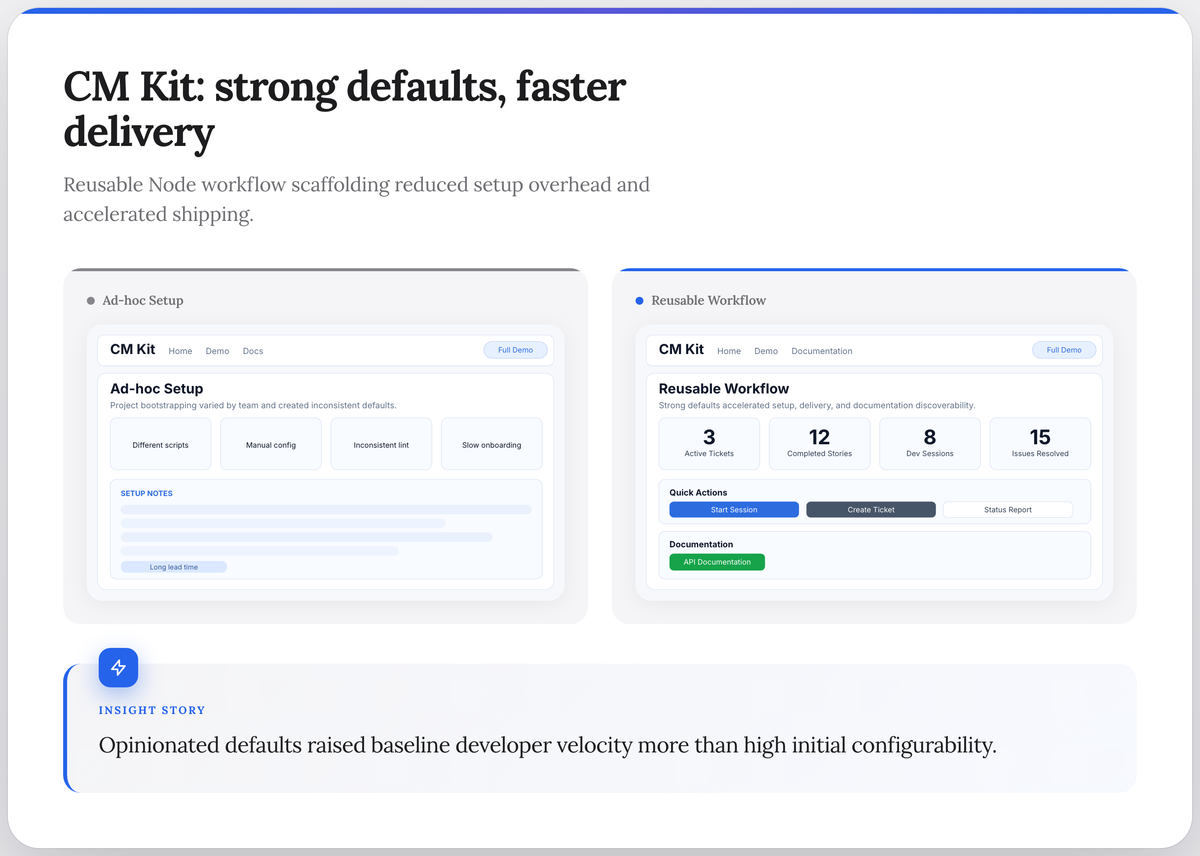The image size is (1200, 856).
Task: Select the CM Kit logo in the right panel
Action: point(680,349)
